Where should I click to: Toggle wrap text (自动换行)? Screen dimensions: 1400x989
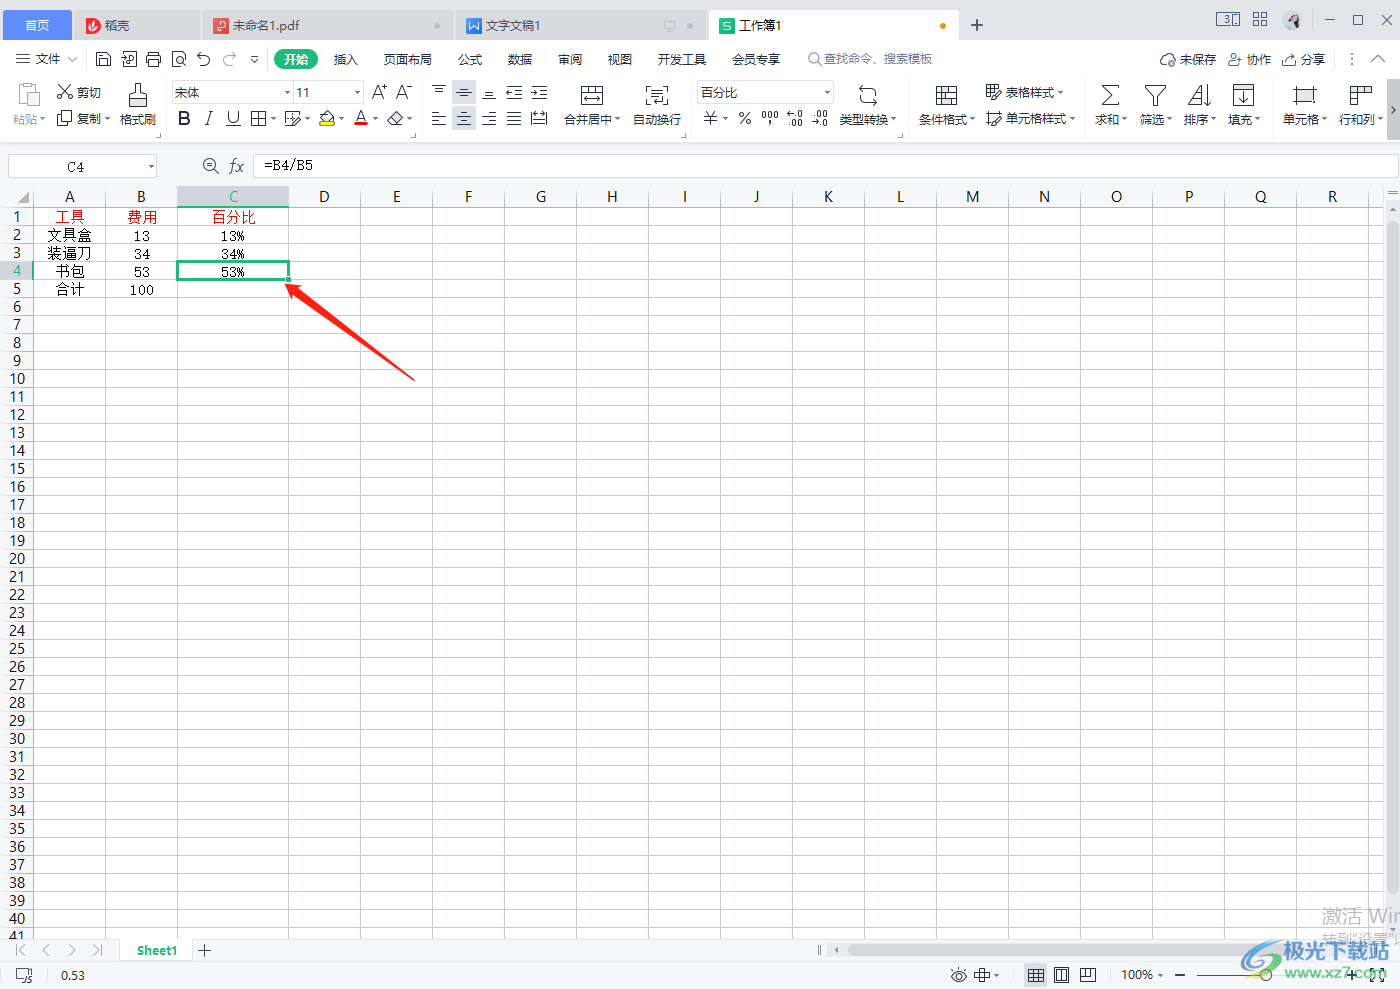coord(657,104)
